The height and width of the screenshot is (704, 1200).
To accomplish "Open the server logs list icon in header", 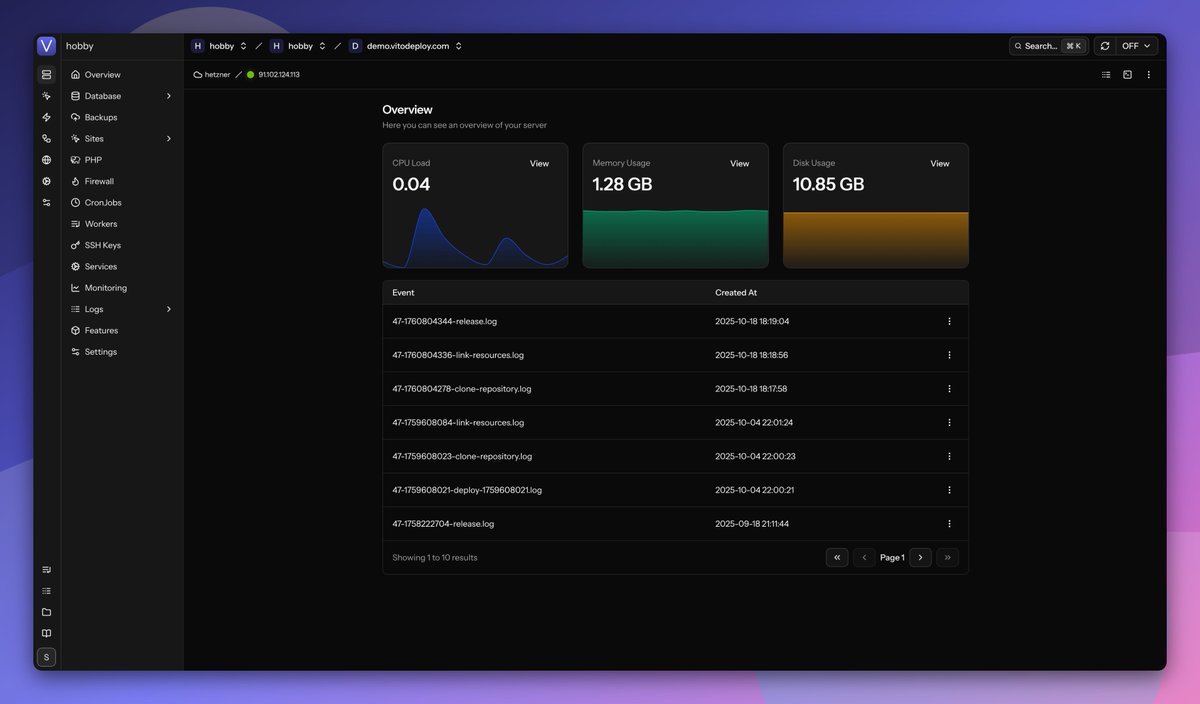I will [x=1106, y=75].
